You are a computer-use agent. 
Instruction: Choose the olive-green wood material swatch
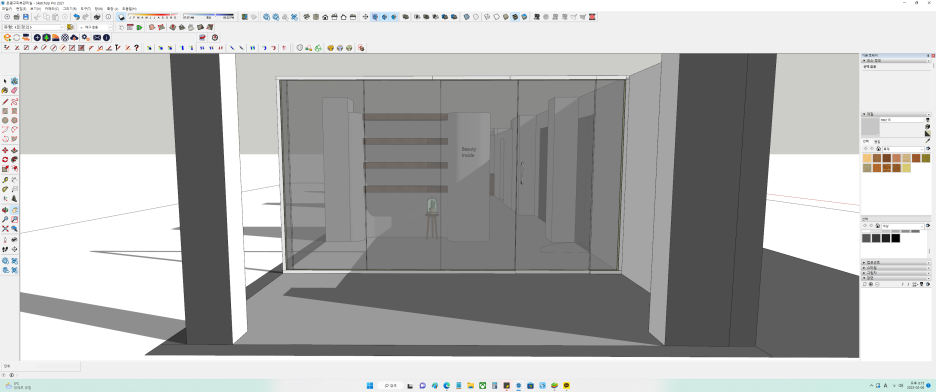[926, 158]
